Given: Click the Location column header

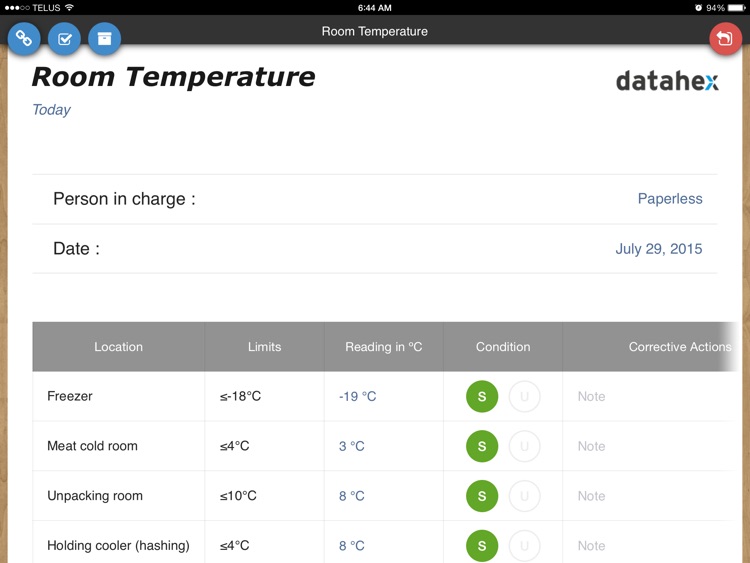Looking at the screenshot, I should coord(118,347).
